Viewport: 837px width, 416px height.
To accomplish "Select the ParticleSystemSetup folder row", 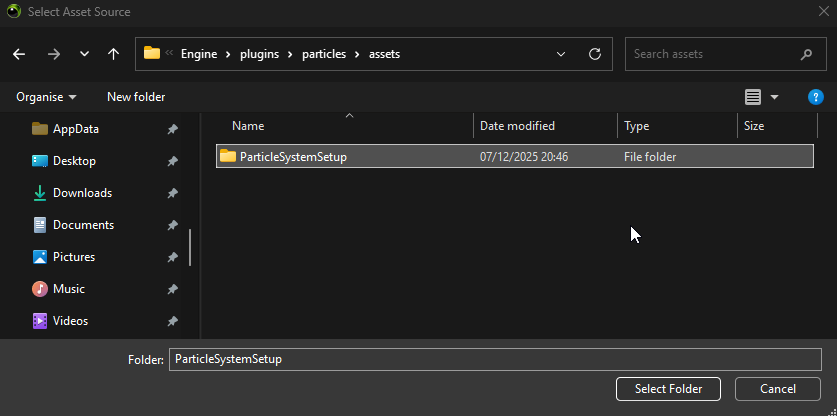I will pyautogui.click(x=515, y=156).
